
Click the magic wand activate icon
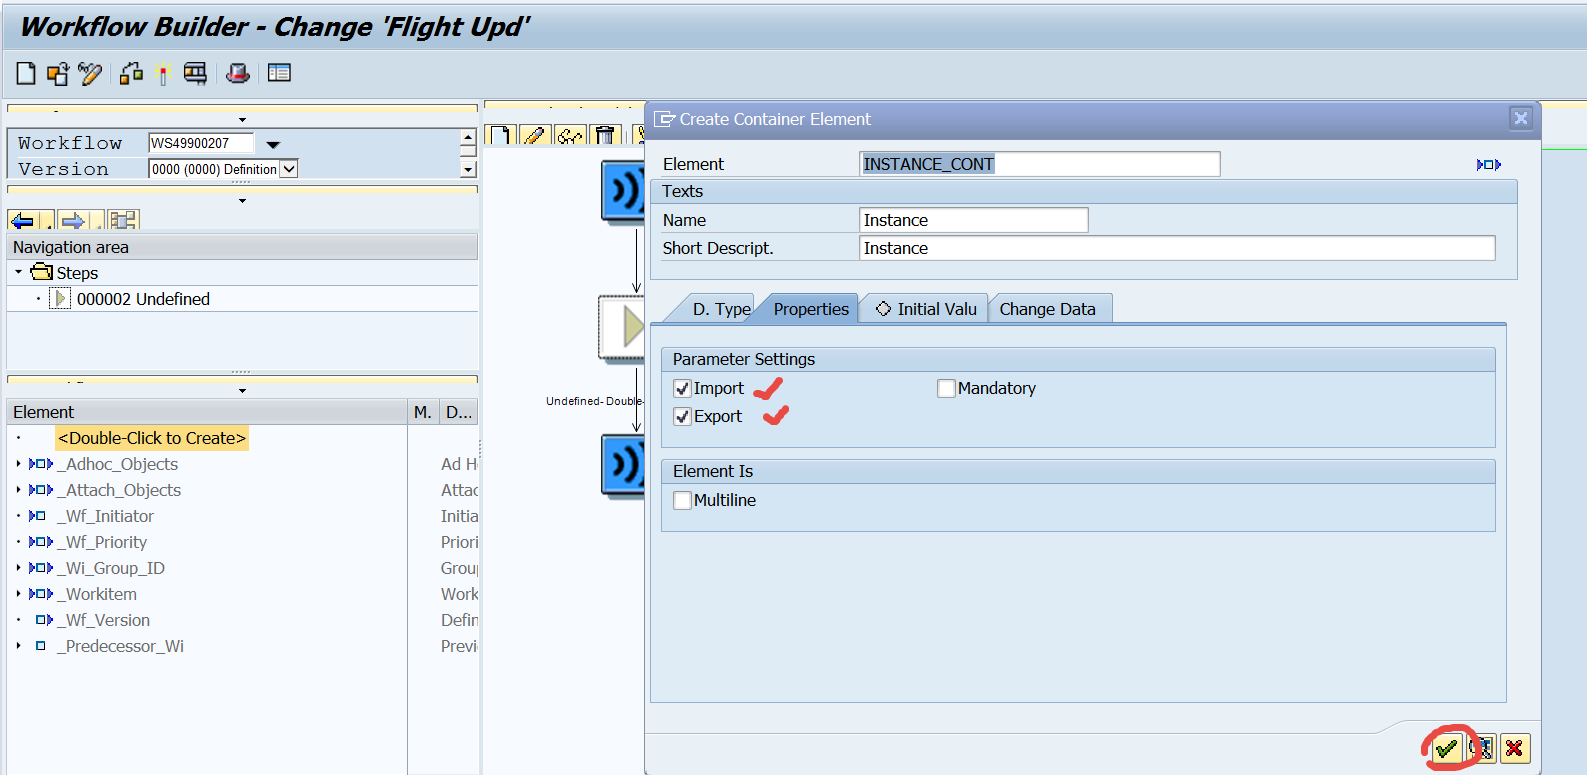pyautogui.click(x=163, y=73)
